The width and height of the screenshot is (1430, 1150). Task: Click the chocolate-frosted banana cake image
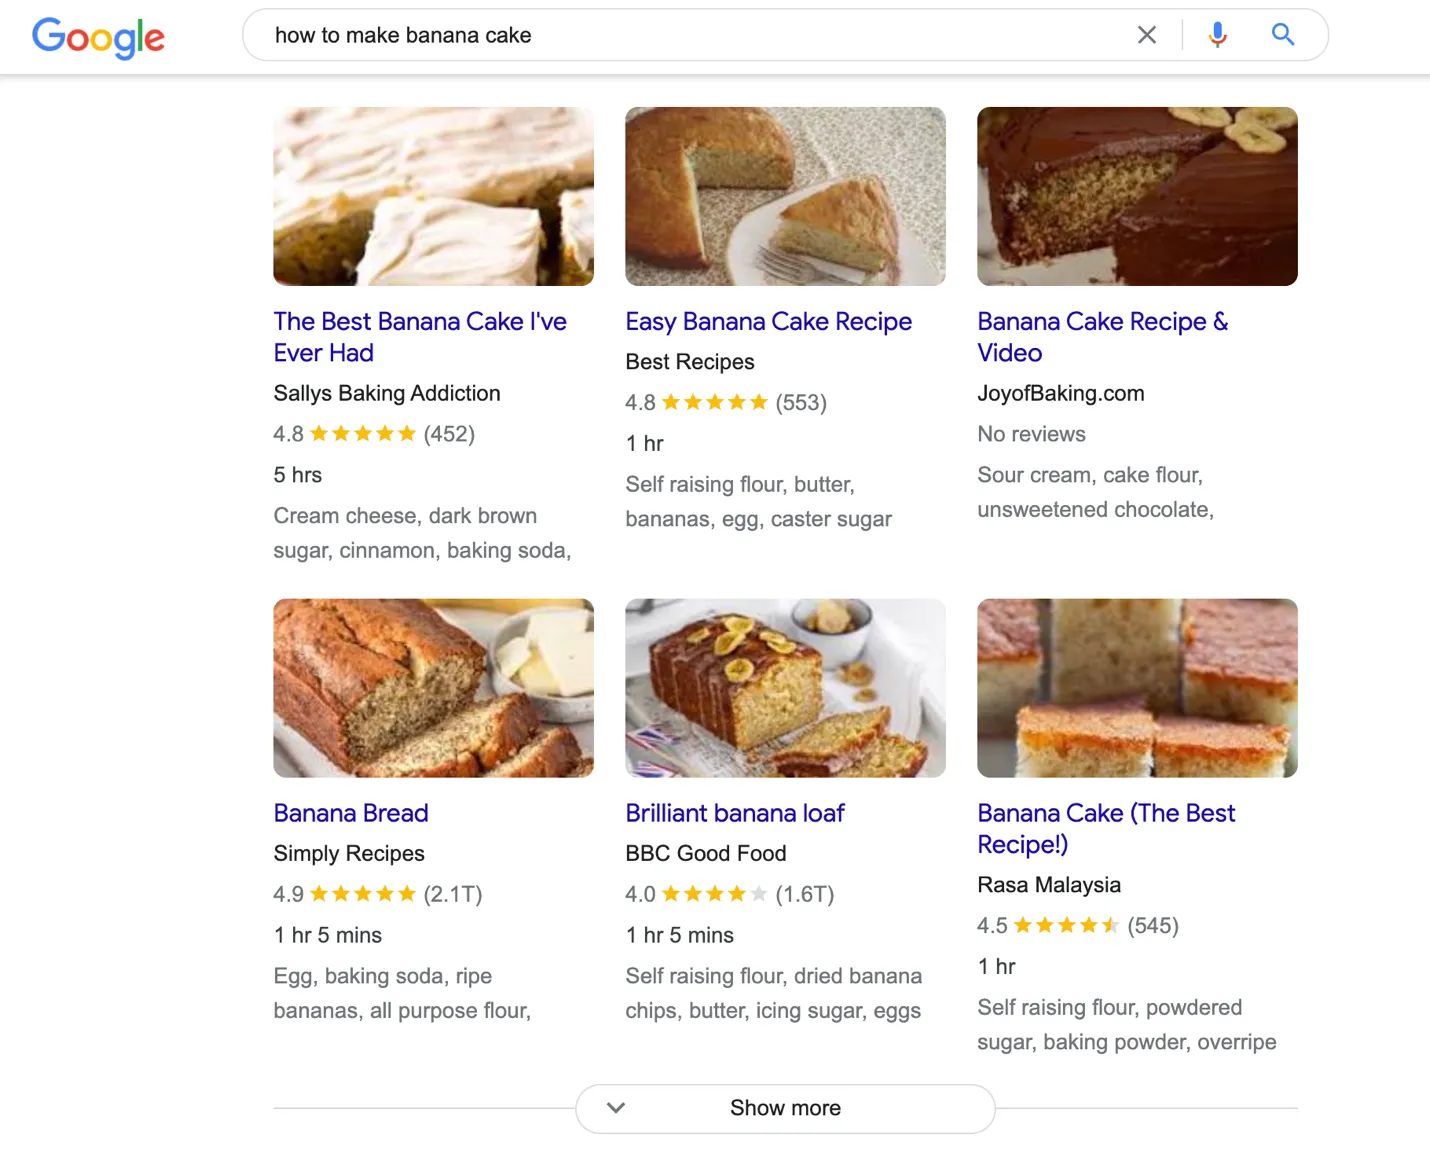1137,196
